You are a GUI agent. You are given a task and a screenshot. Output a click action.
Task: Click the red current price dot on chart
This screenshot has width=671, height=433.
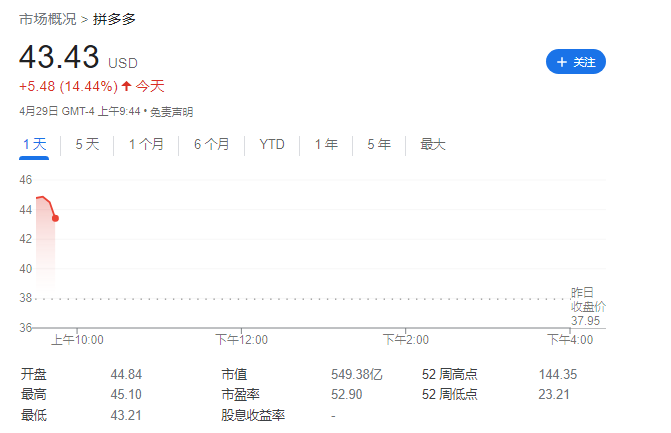[55, 218]
